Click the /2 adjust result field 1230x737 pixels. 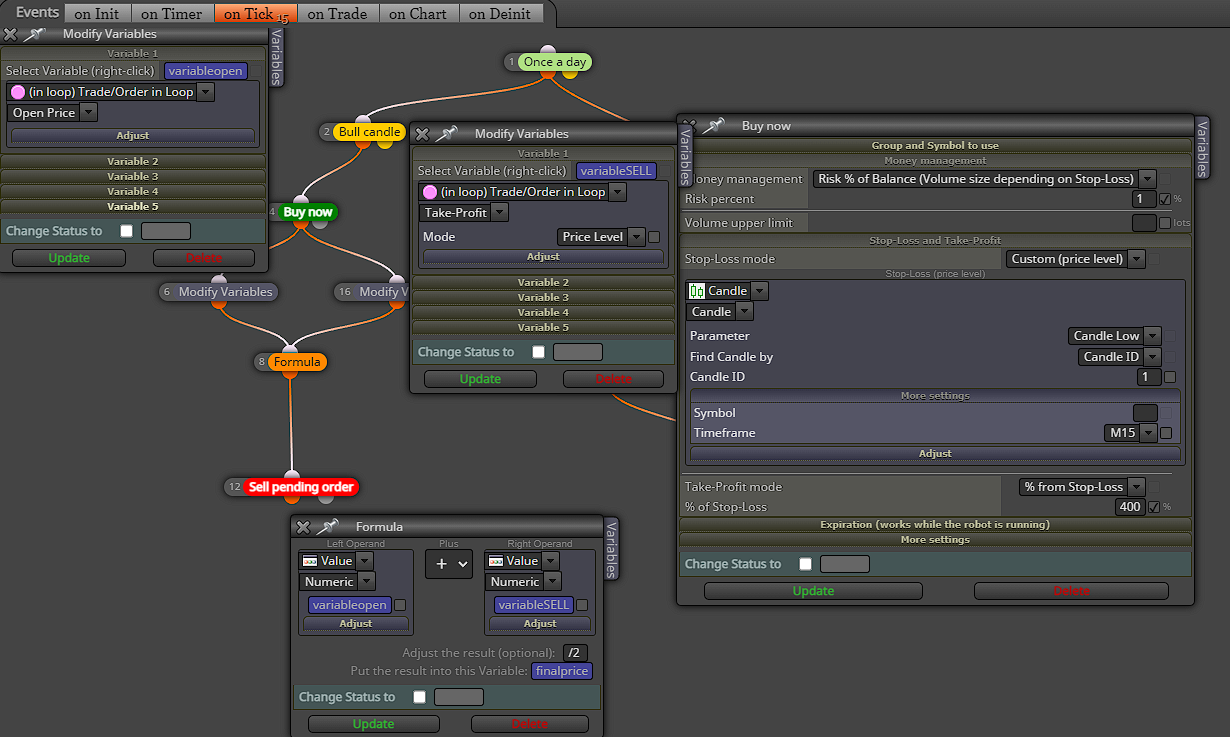(x=576, y=653)
